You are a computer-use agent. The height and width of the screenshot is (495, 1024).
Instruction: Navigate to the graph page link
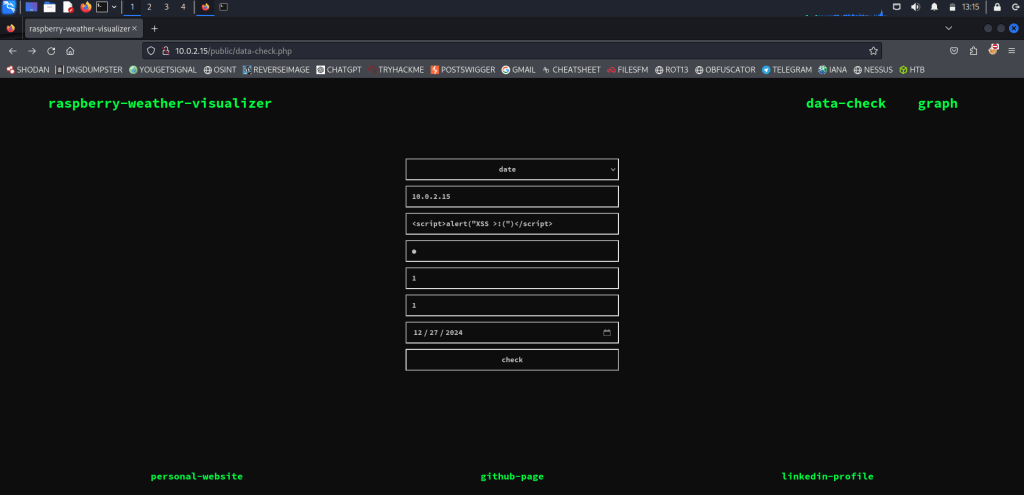937,103
